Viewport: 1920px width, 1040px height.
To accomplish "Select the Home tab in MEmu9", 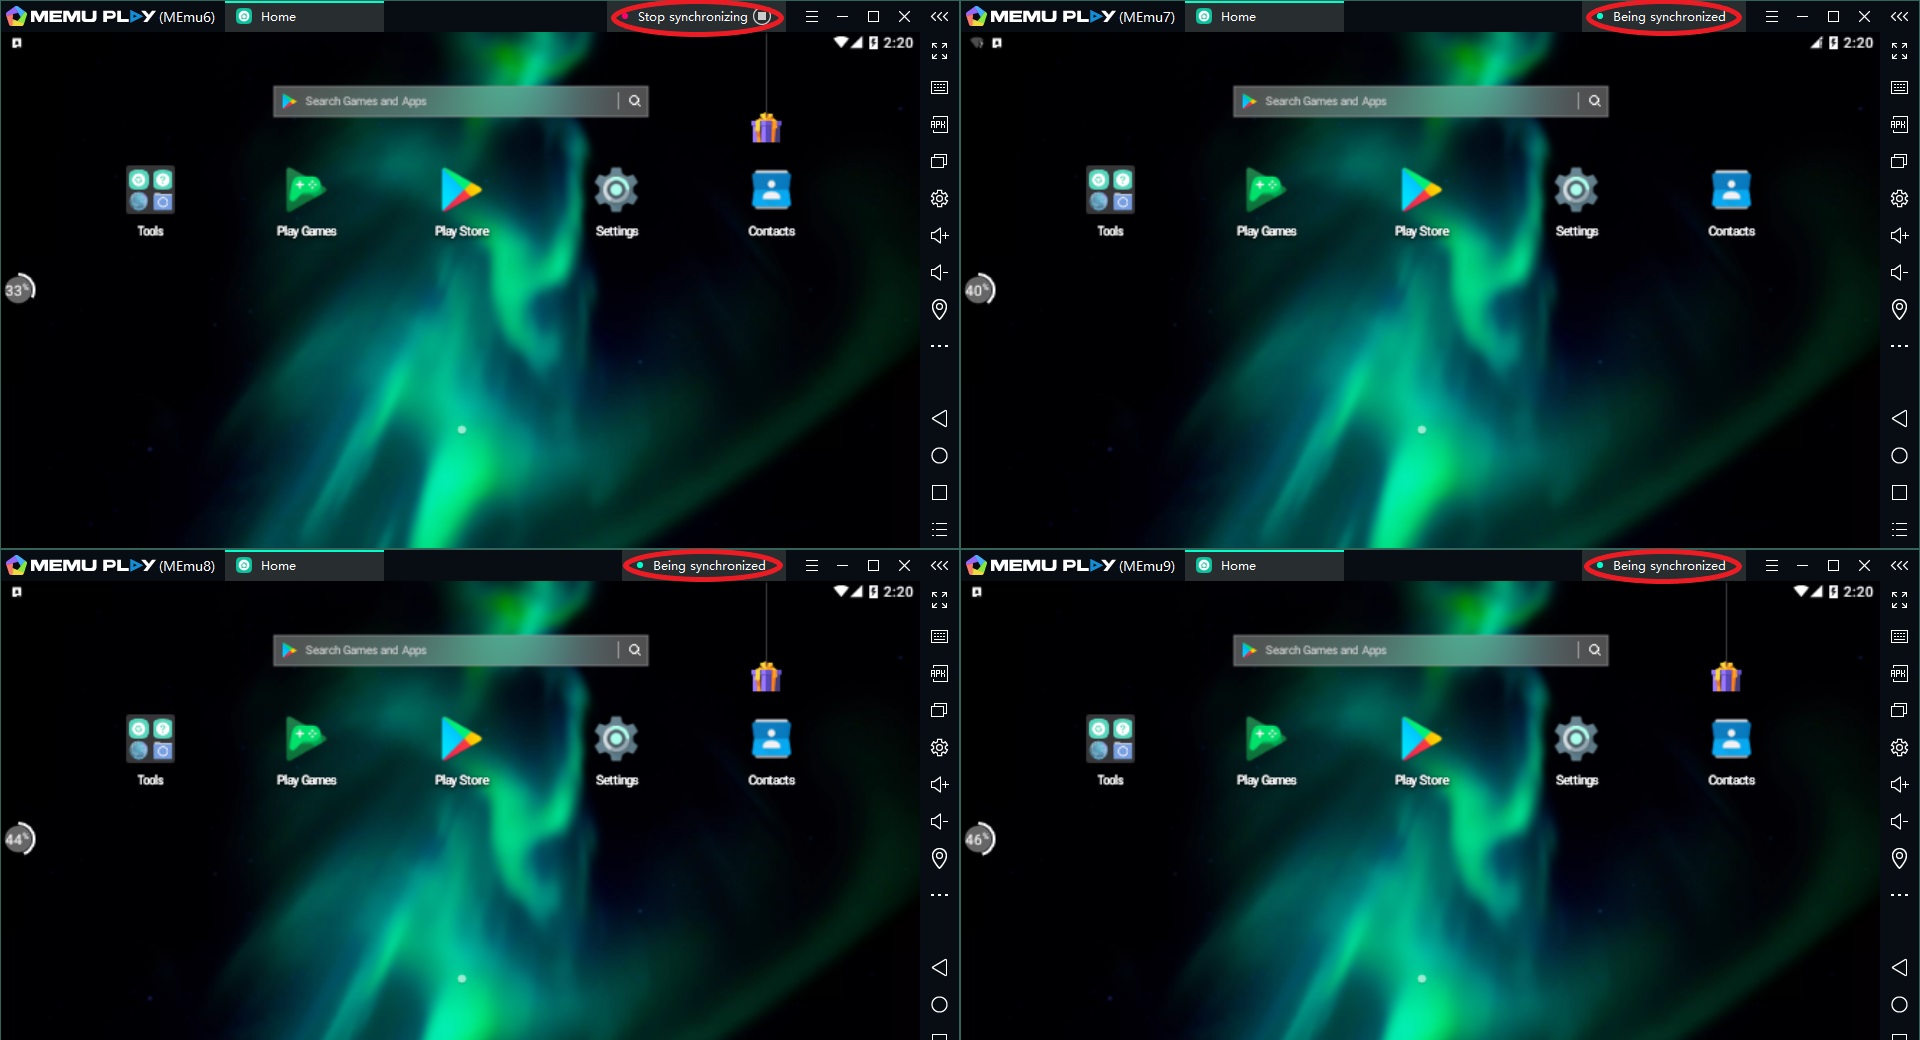I will point(1238,566).
